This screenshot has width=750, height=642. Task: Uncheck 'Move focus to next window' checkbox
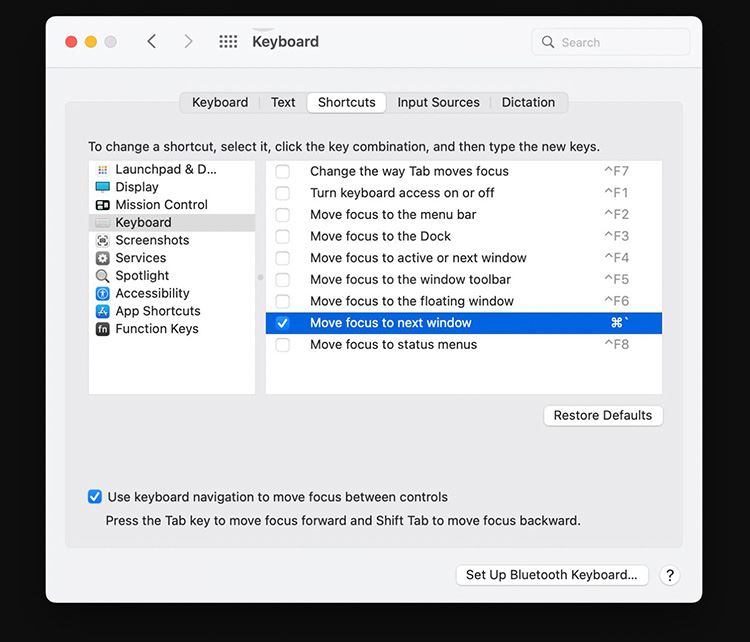[x=283, y=323]
